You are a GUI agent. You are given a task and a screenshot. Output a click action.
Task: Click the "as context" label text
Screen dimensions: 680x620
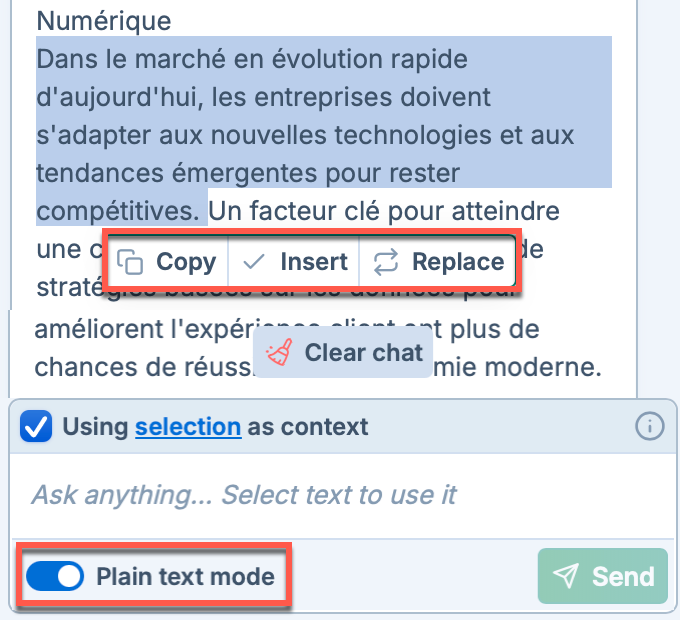308,427
